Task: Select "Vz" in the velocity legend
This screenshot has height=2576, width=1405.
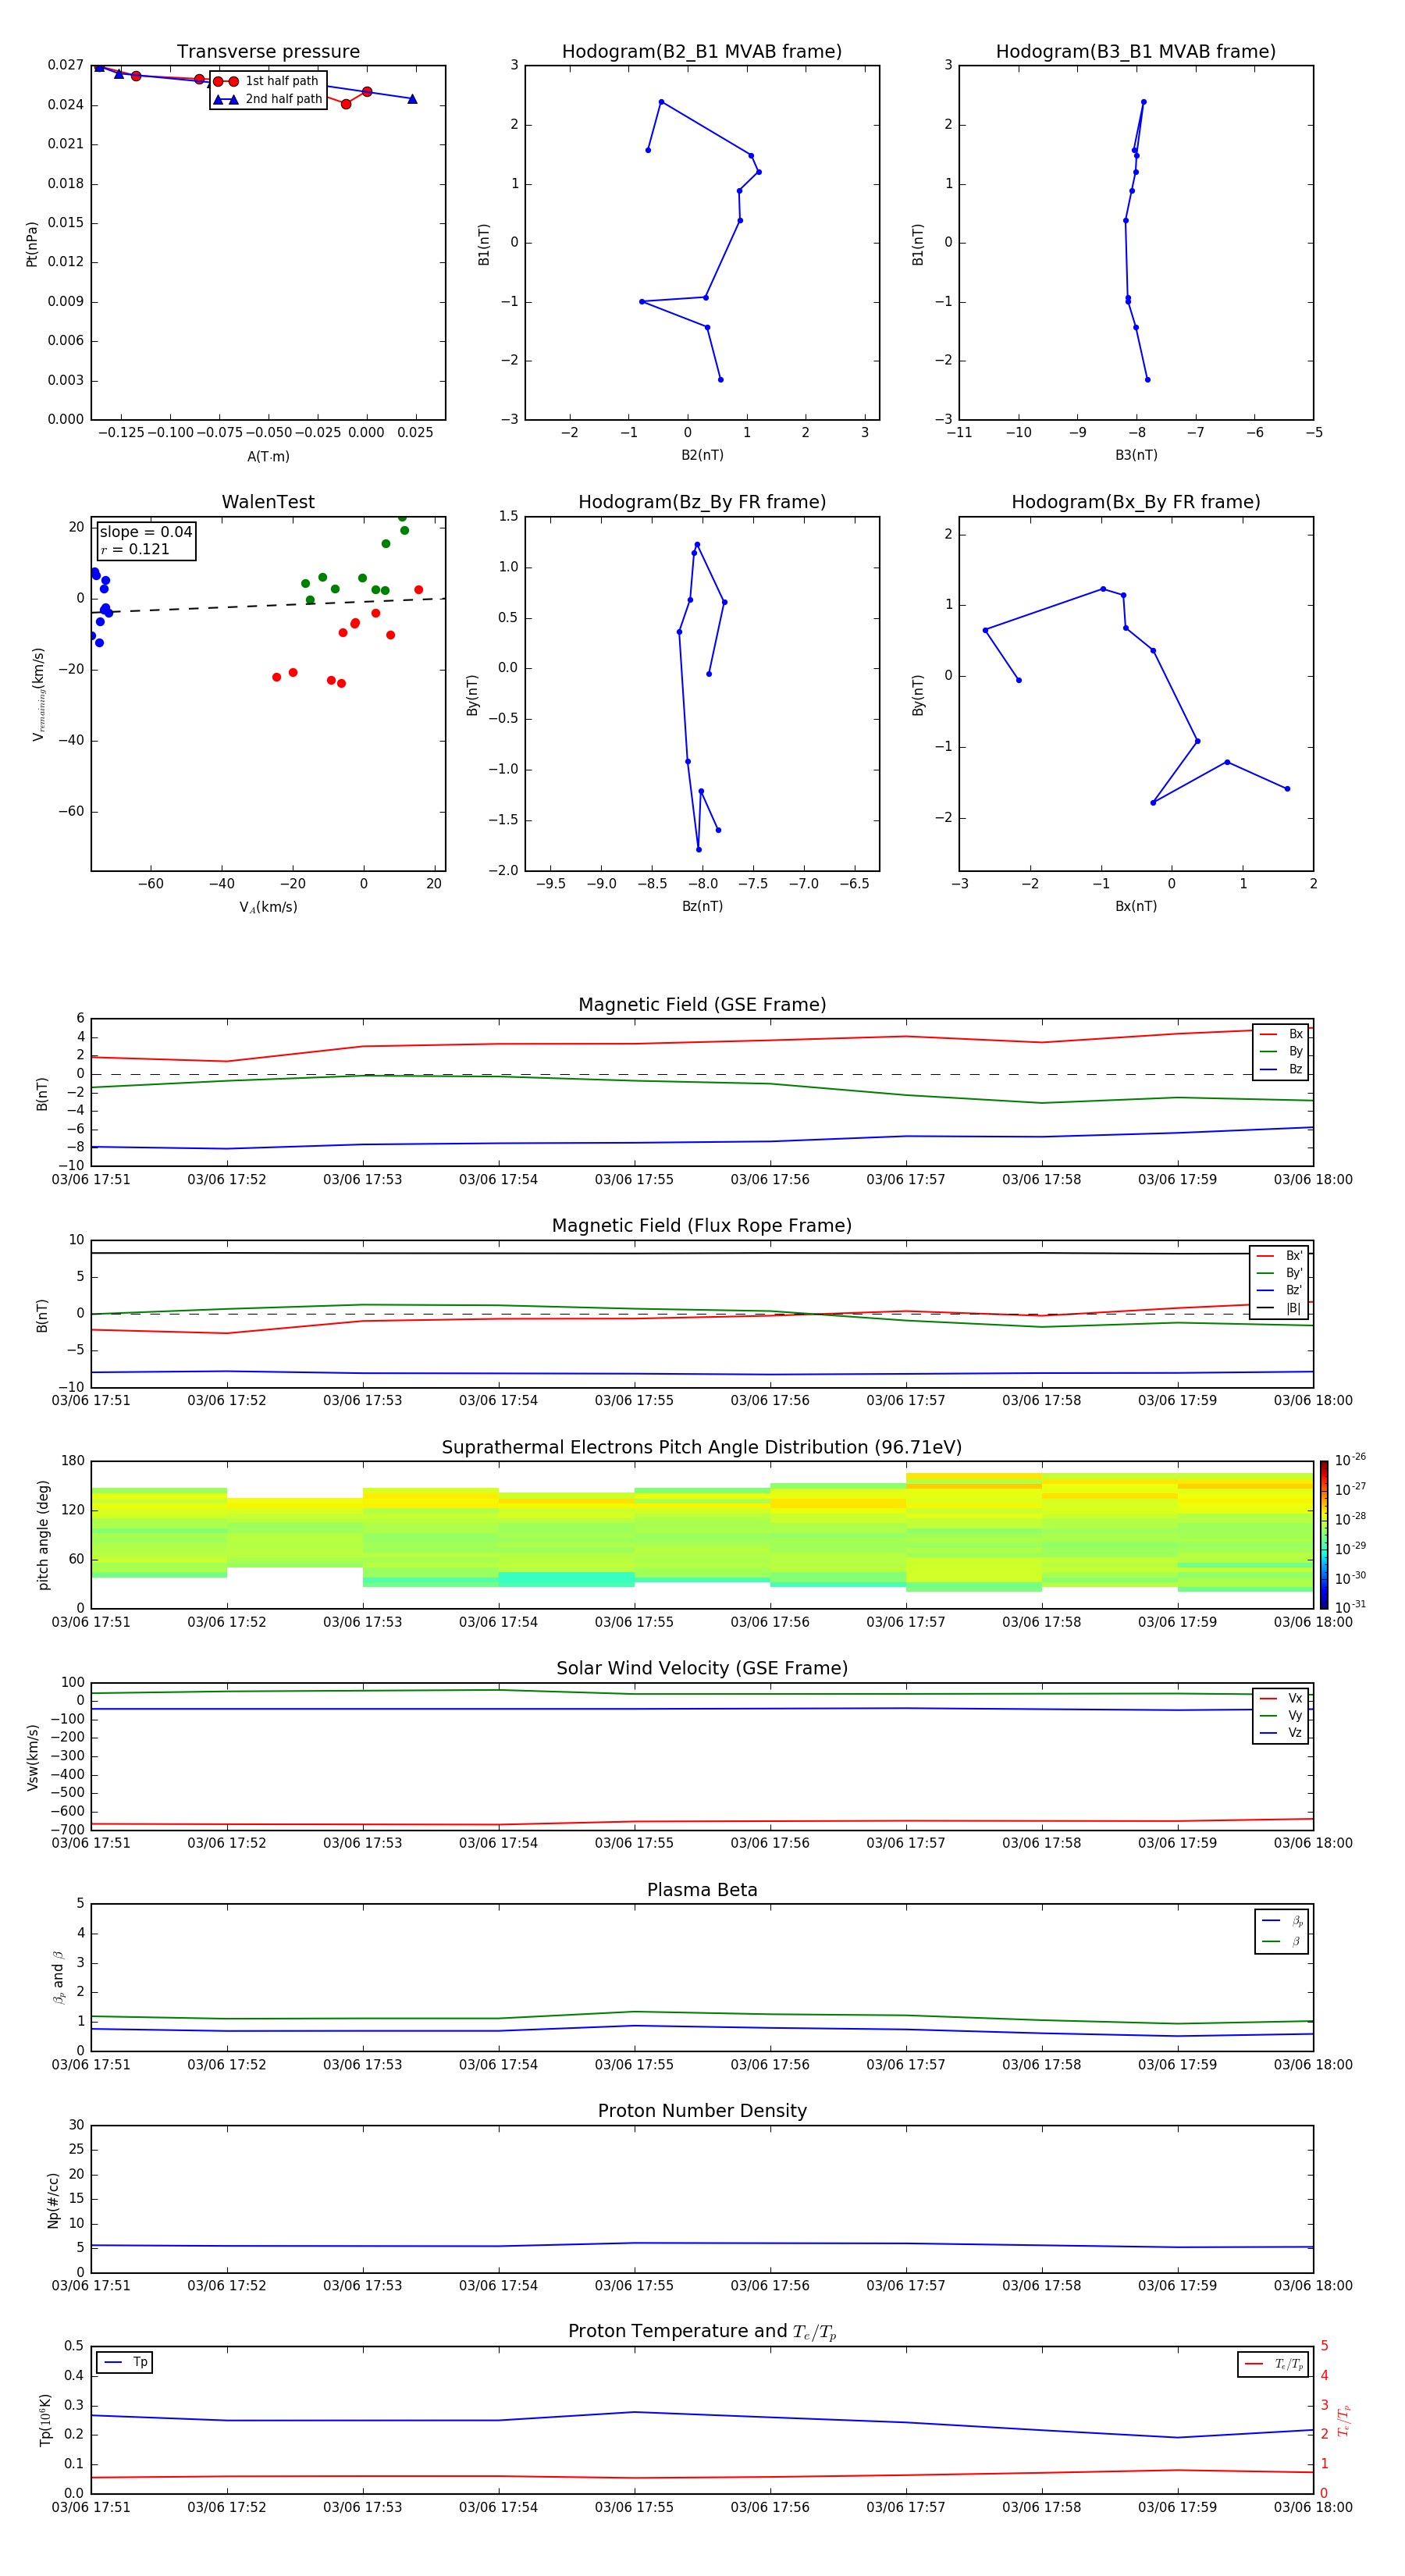Action: point(1295,1733)
